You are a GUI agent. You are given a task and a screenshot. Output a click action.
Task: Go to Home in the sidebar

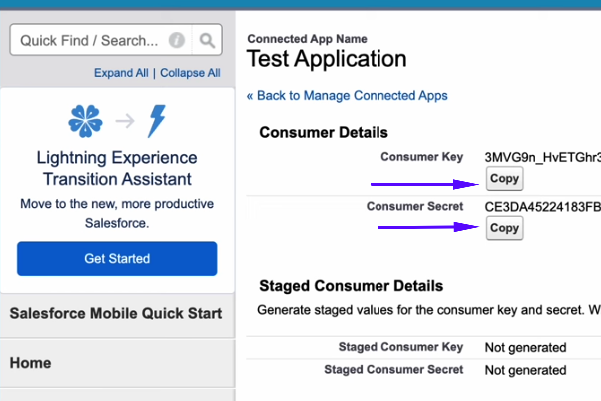coord(30,363)
